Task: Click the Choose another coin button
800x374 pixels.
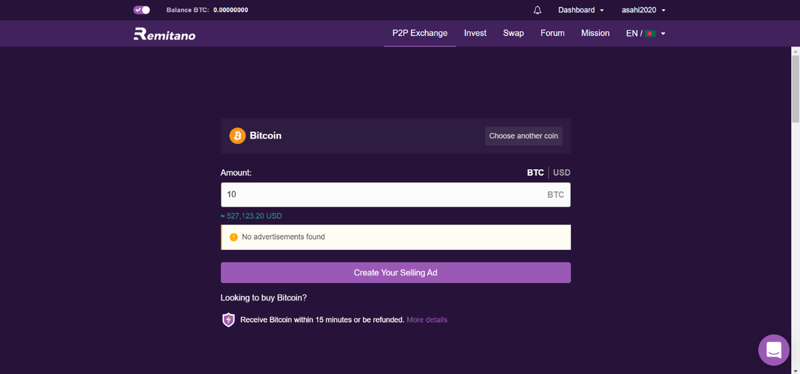Action: (x=523, y=136)
